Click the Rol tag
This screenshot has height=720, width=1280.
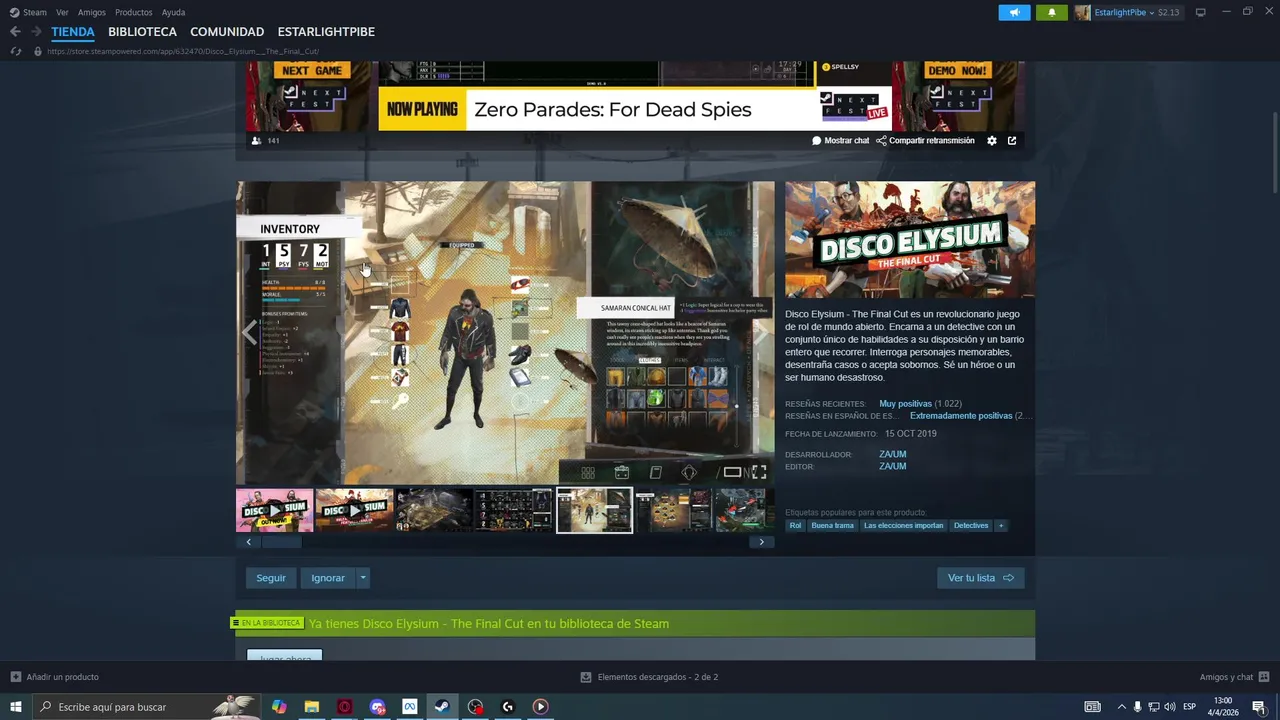pyautogui.click(x=795, y=526)
